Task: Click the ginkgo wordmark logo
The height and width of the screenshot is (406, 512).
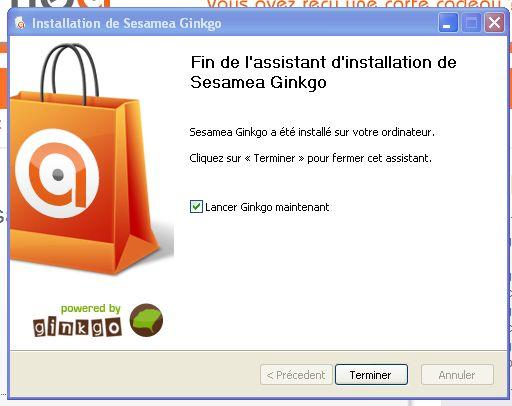Action: 77,327
